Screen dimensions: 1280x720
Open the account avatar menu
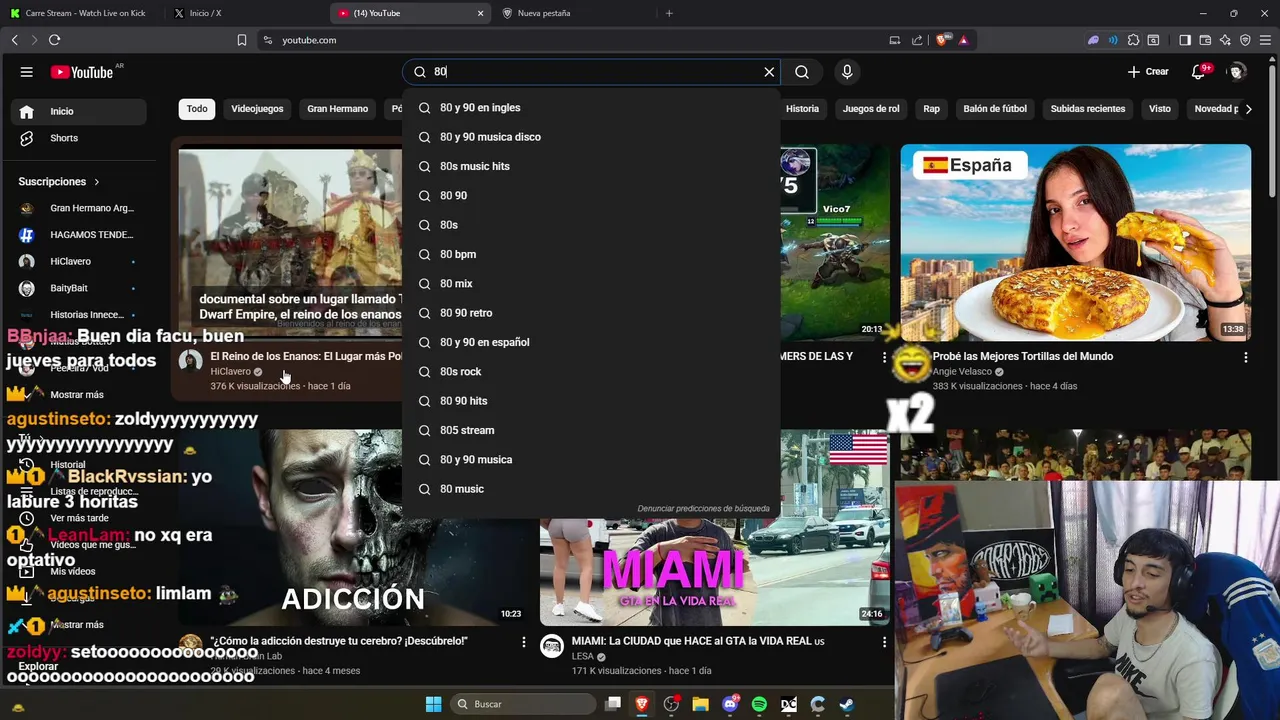click(x=1237, y=72)
